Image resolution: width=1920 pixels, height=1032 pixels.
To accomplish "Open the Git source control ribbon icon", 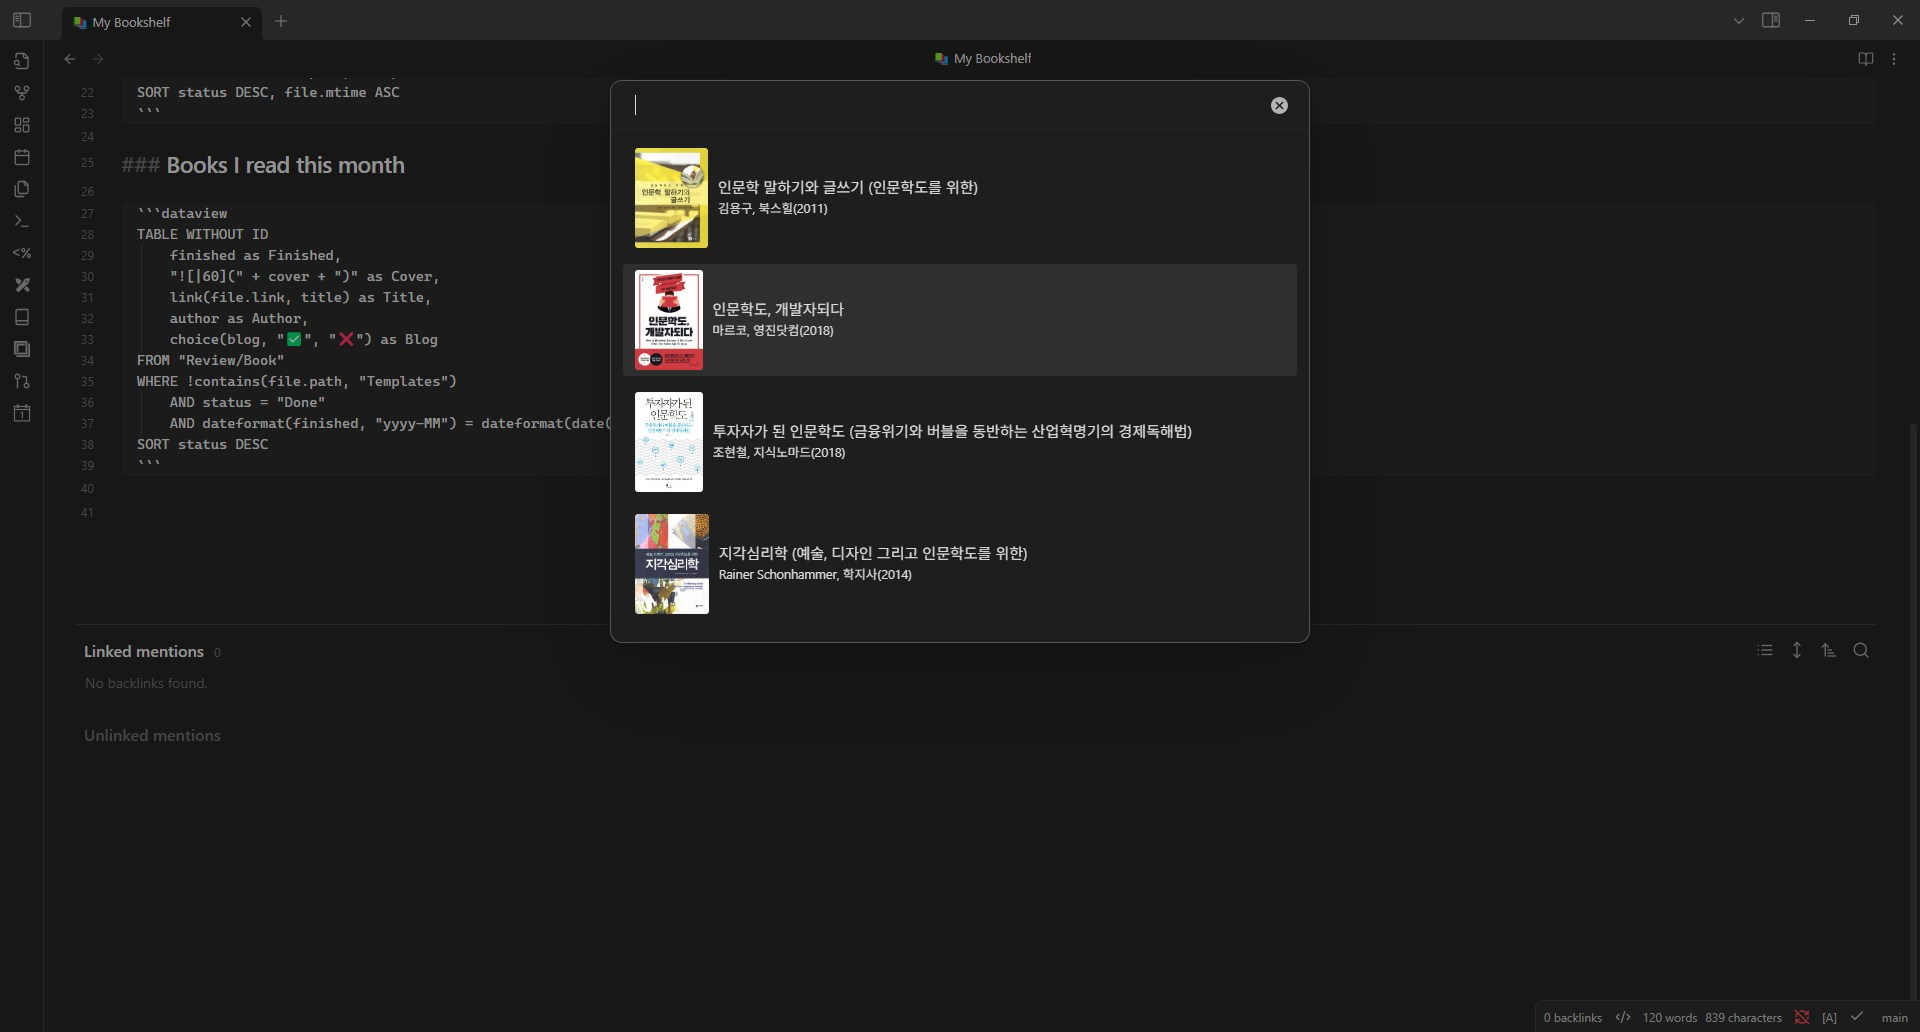I will 22,381.
